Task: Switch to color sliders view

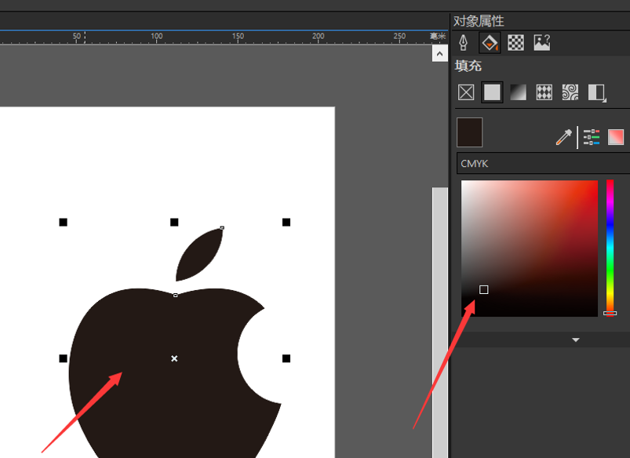Action: point(591,137)
